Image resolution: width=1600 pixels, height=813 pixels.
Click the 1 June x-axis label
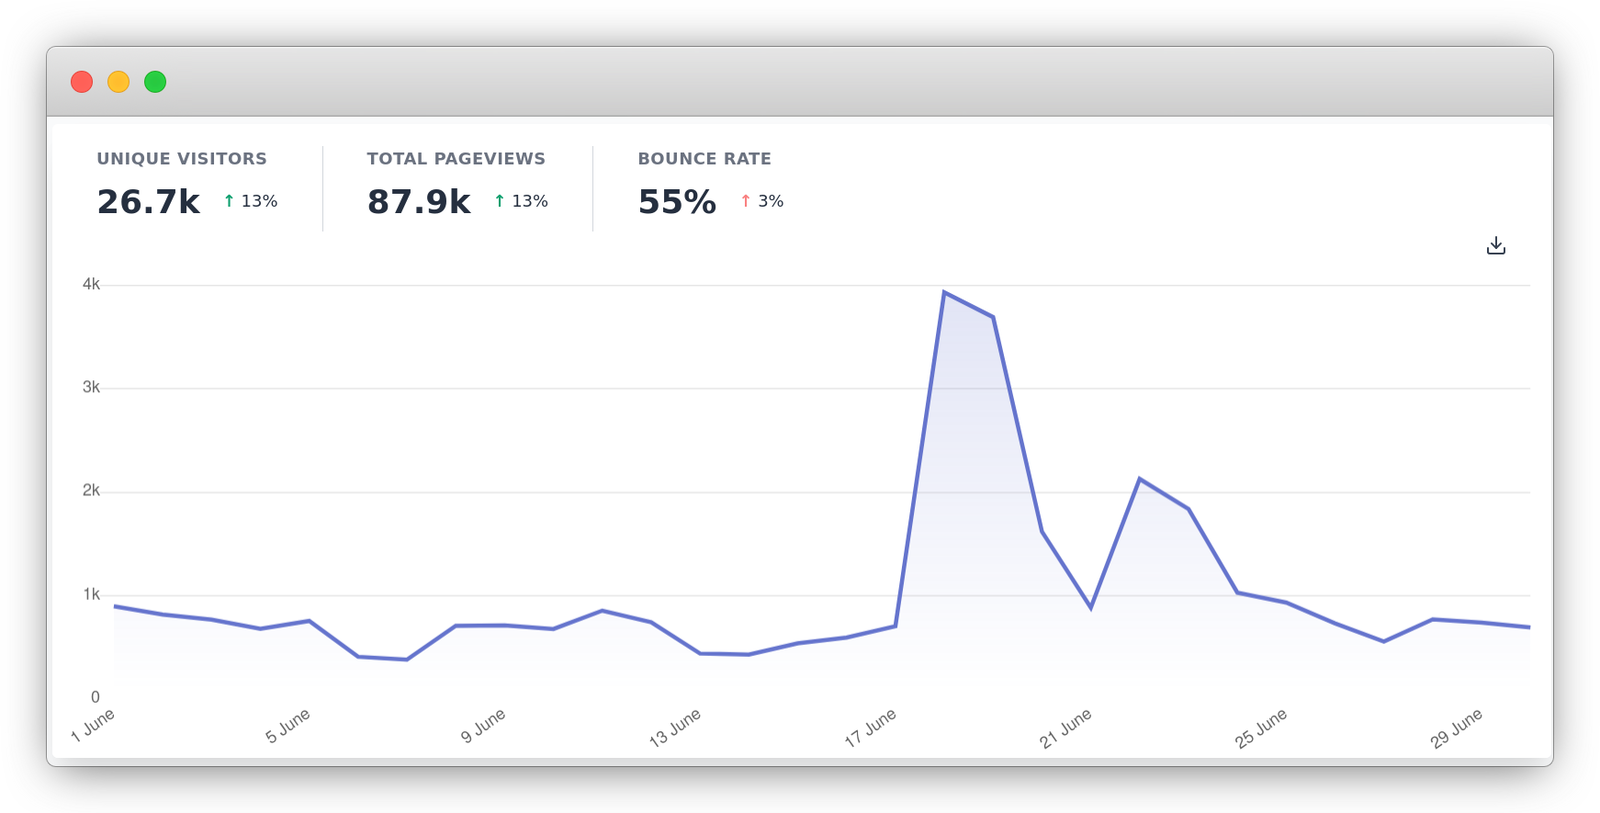coord(93,725)
